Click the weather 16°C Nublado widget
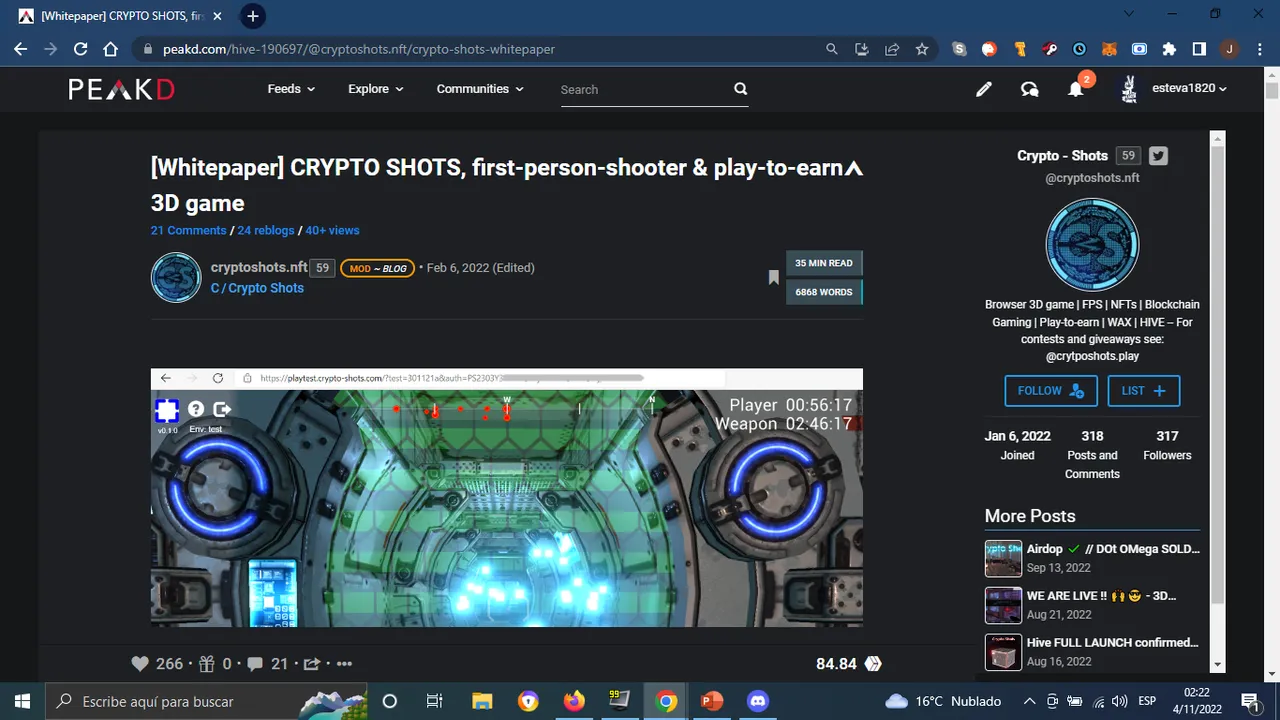 coord(943,701)
